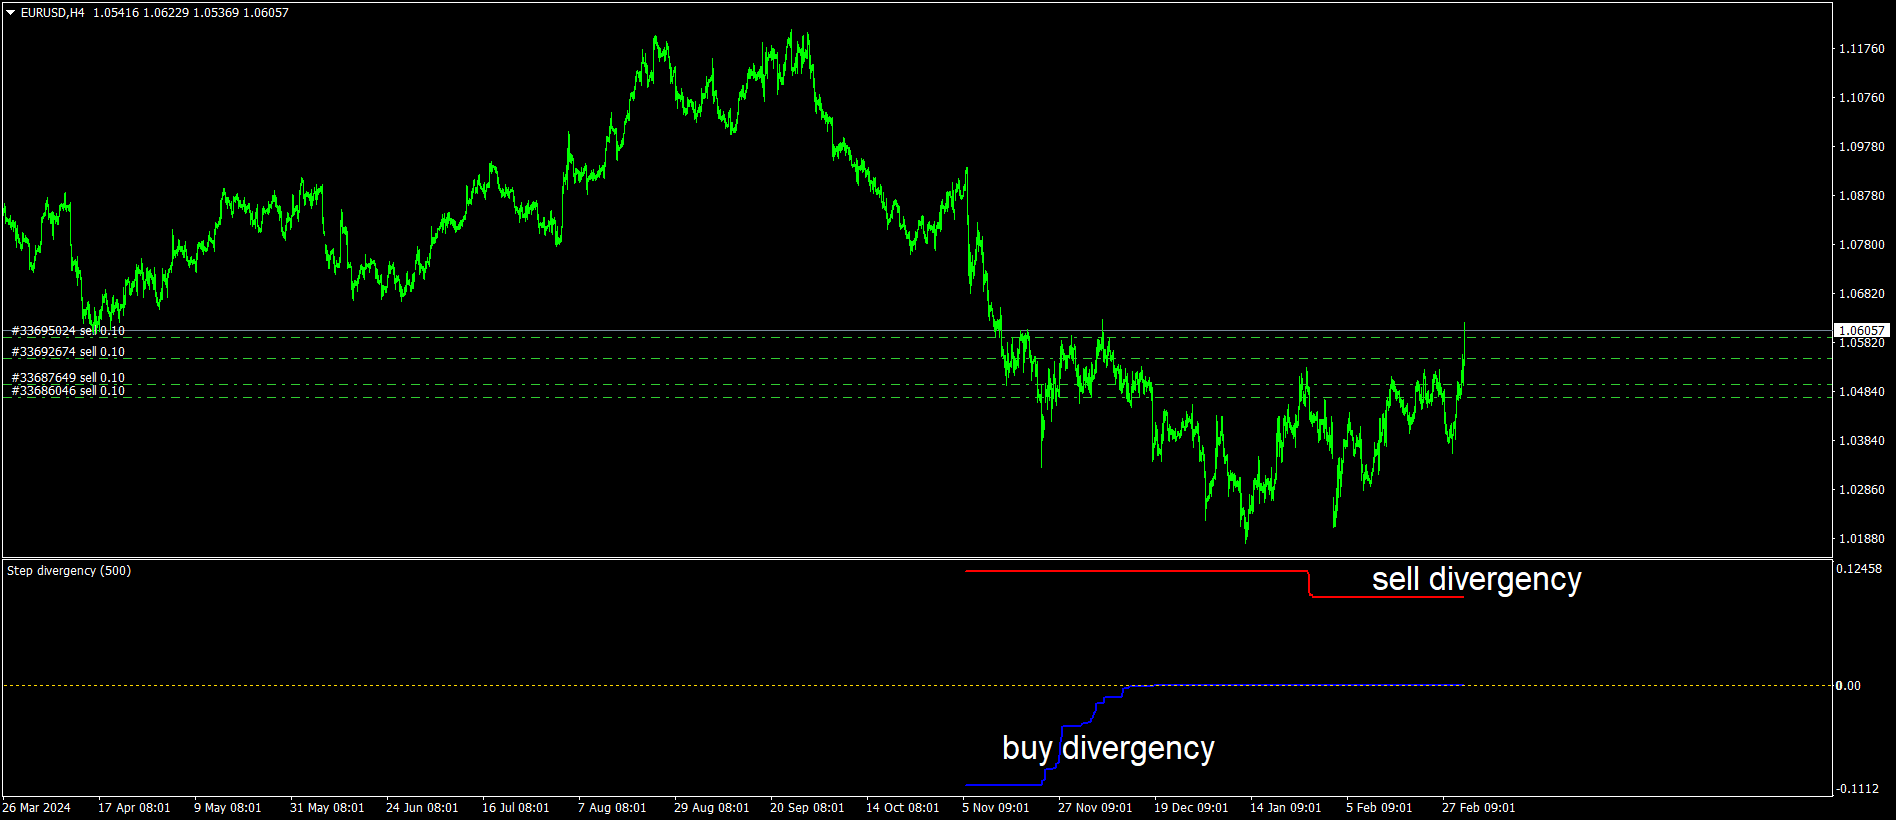The width and height of the screenshot is (1896, 820).
Task: Click the 1.04840 price scale label
Action: (1862, 392)
